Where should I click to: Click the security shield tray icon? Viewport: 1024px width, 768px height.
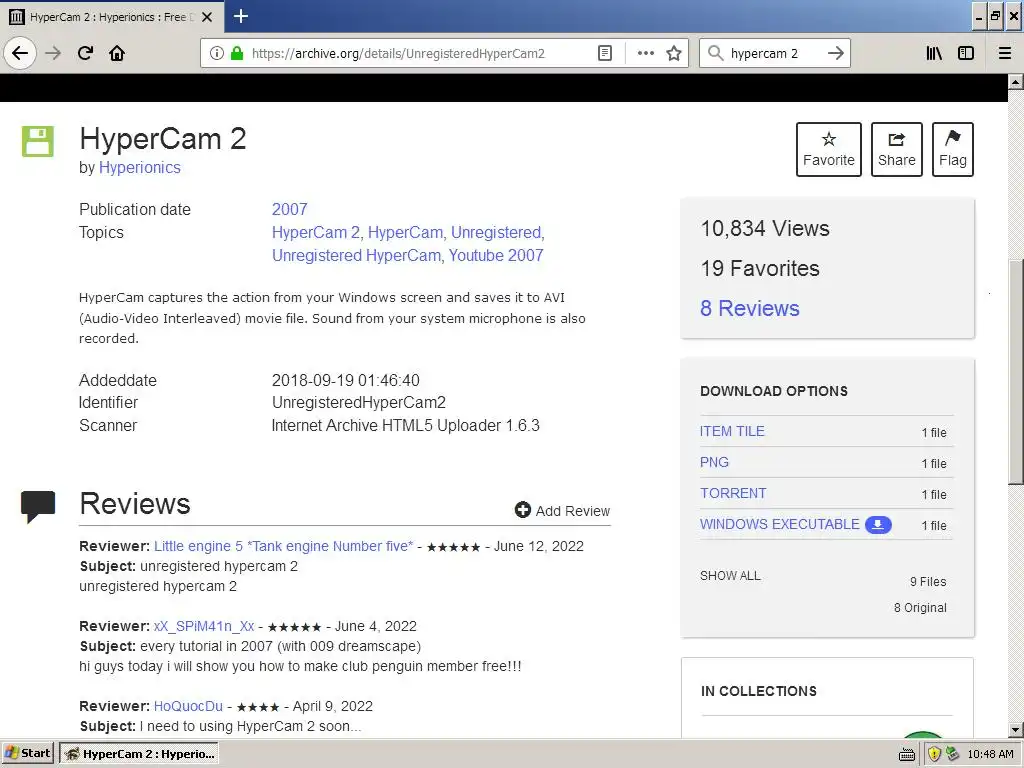tap(935, 754)
